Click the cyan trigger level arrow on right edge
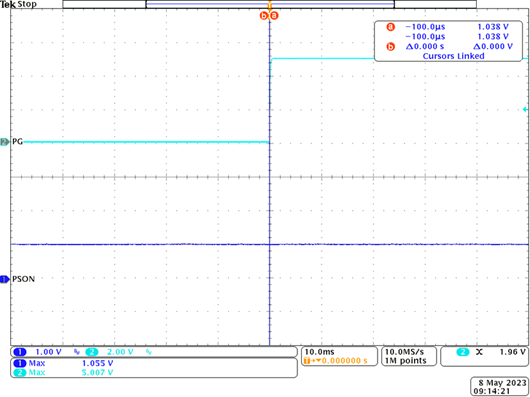Screen dimensions: 530x397 coord(525,109)
